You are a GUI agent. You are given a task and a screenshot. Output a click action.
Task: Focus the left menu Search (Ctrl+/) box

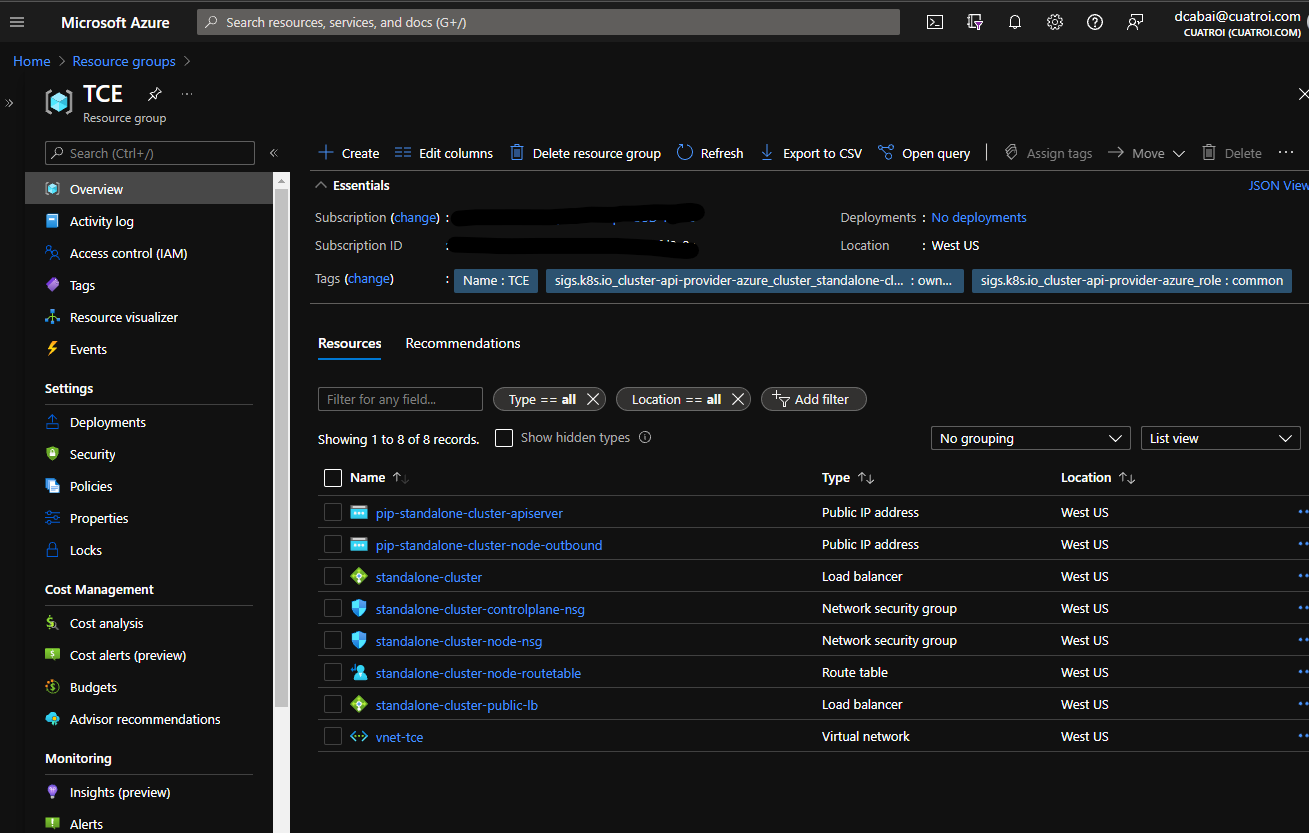click(x=150, y=153)
